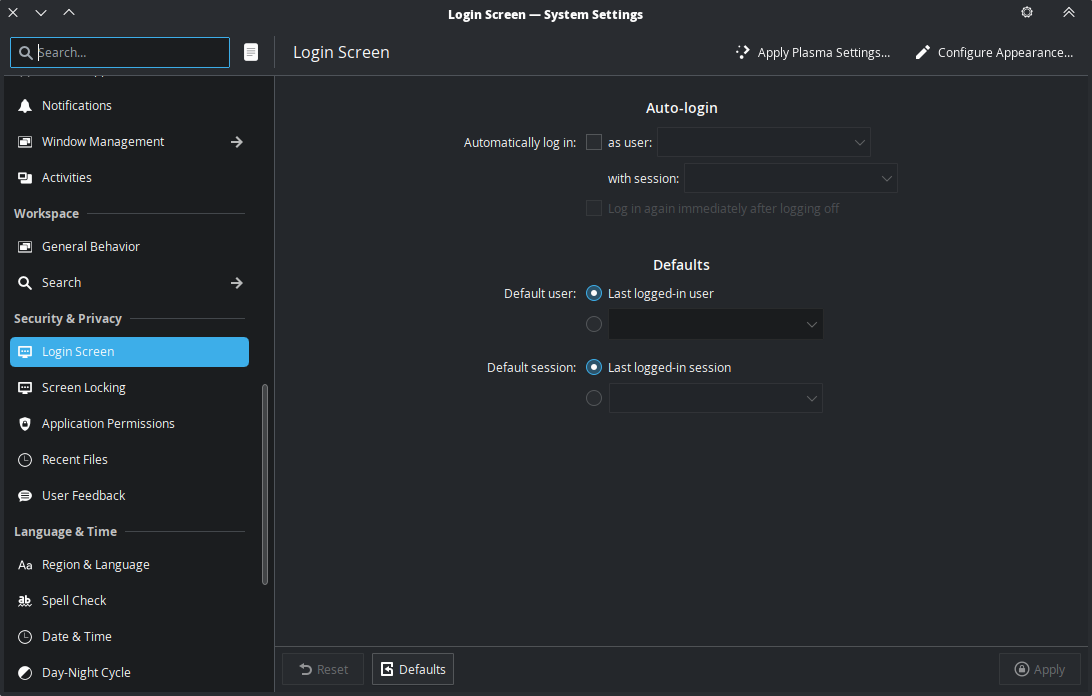Click the Recent Files clock icon
This screenshot has width=1092, height=696.
[x=25, y=460]
